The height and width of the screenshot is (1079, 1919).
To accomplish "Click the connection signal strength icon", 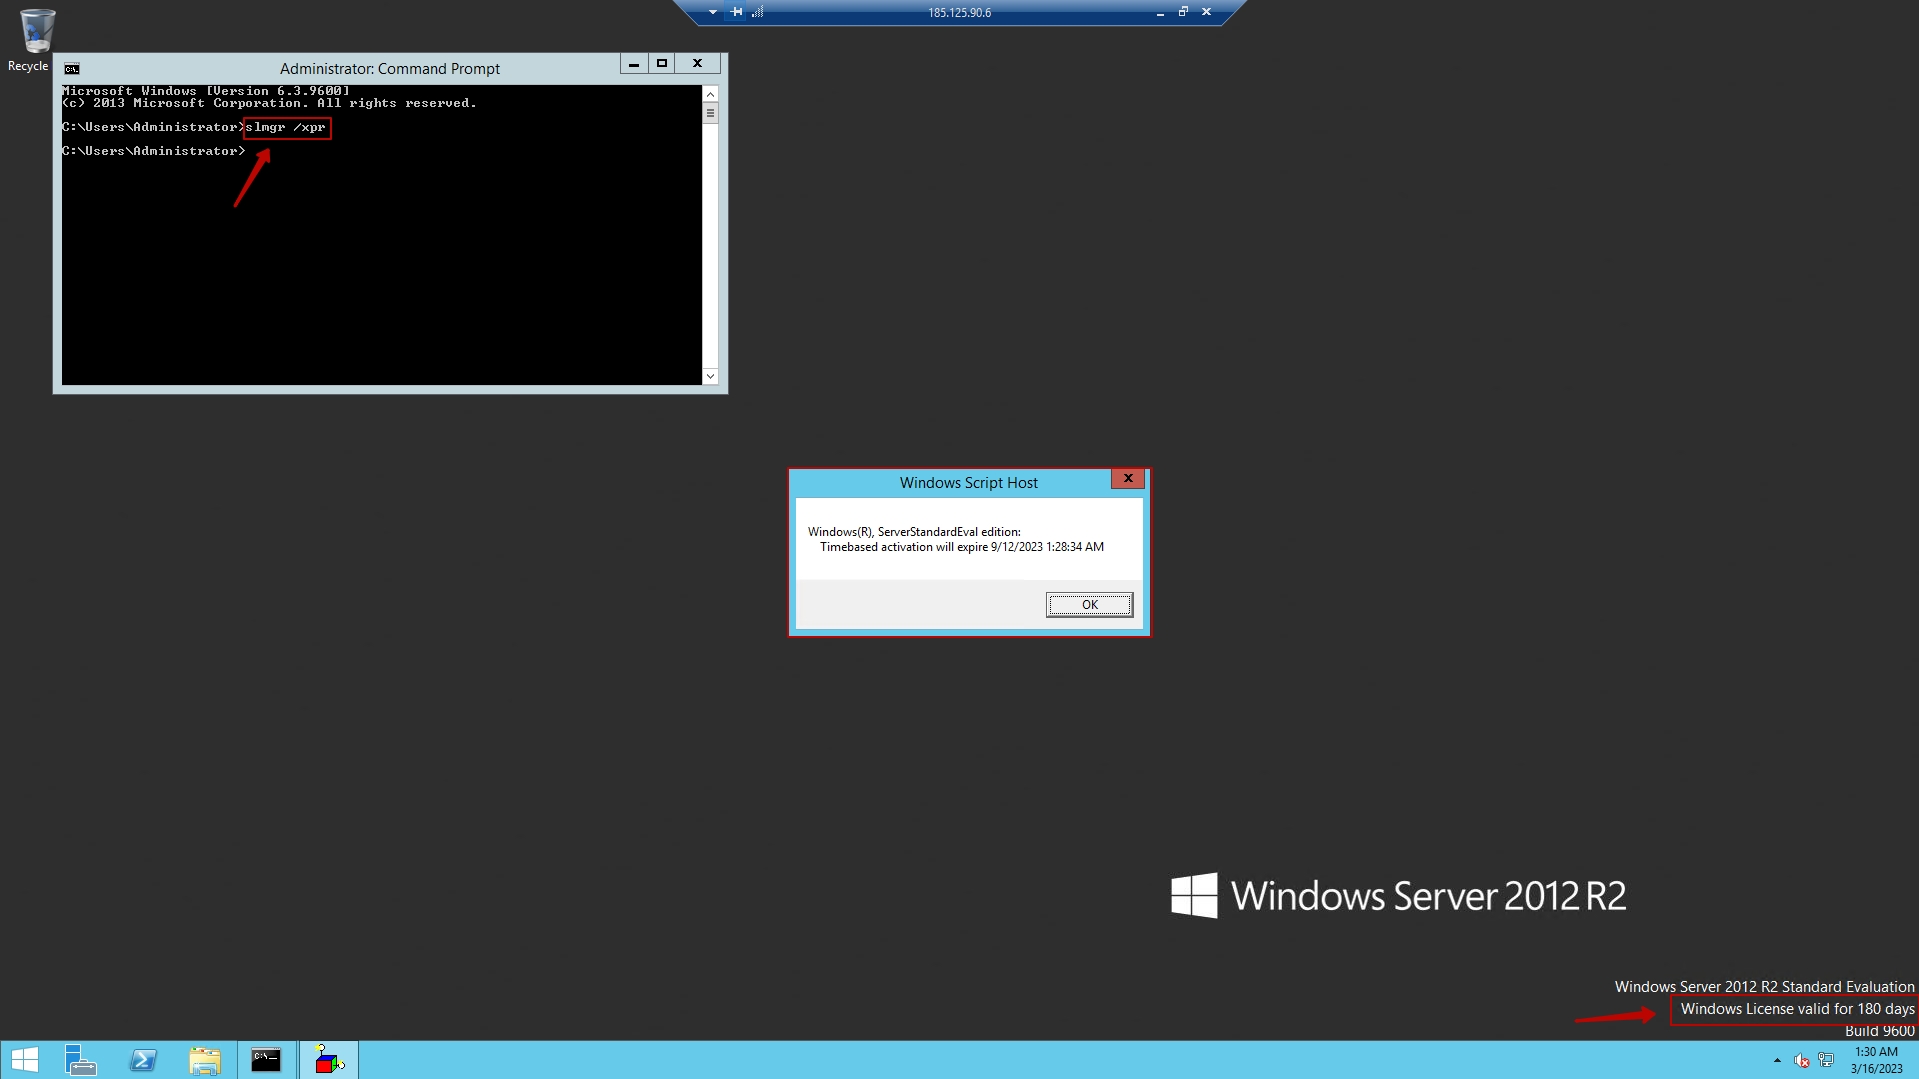I will pos(757,12).
